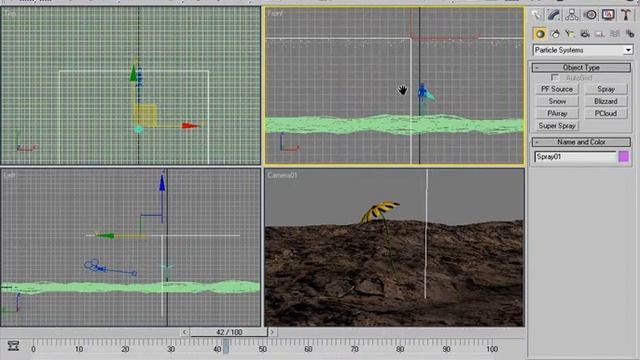Click the Left viewport label
The width and height of the screenshot is (640, 360).
click(x=9, y=176)
